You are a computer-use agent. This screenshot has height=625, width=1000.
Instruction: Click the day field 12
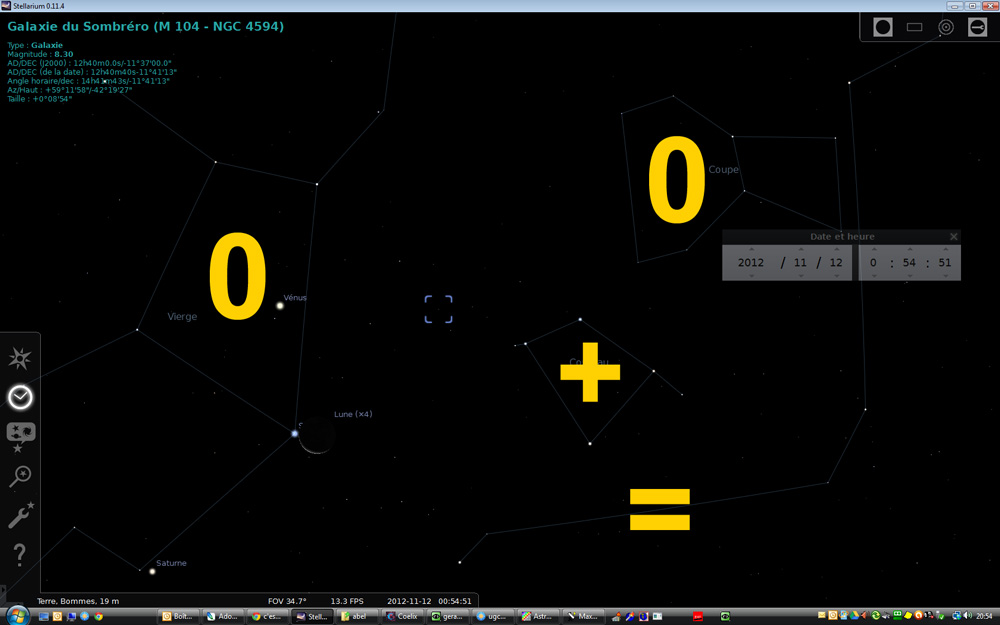[x=836, y=263]
